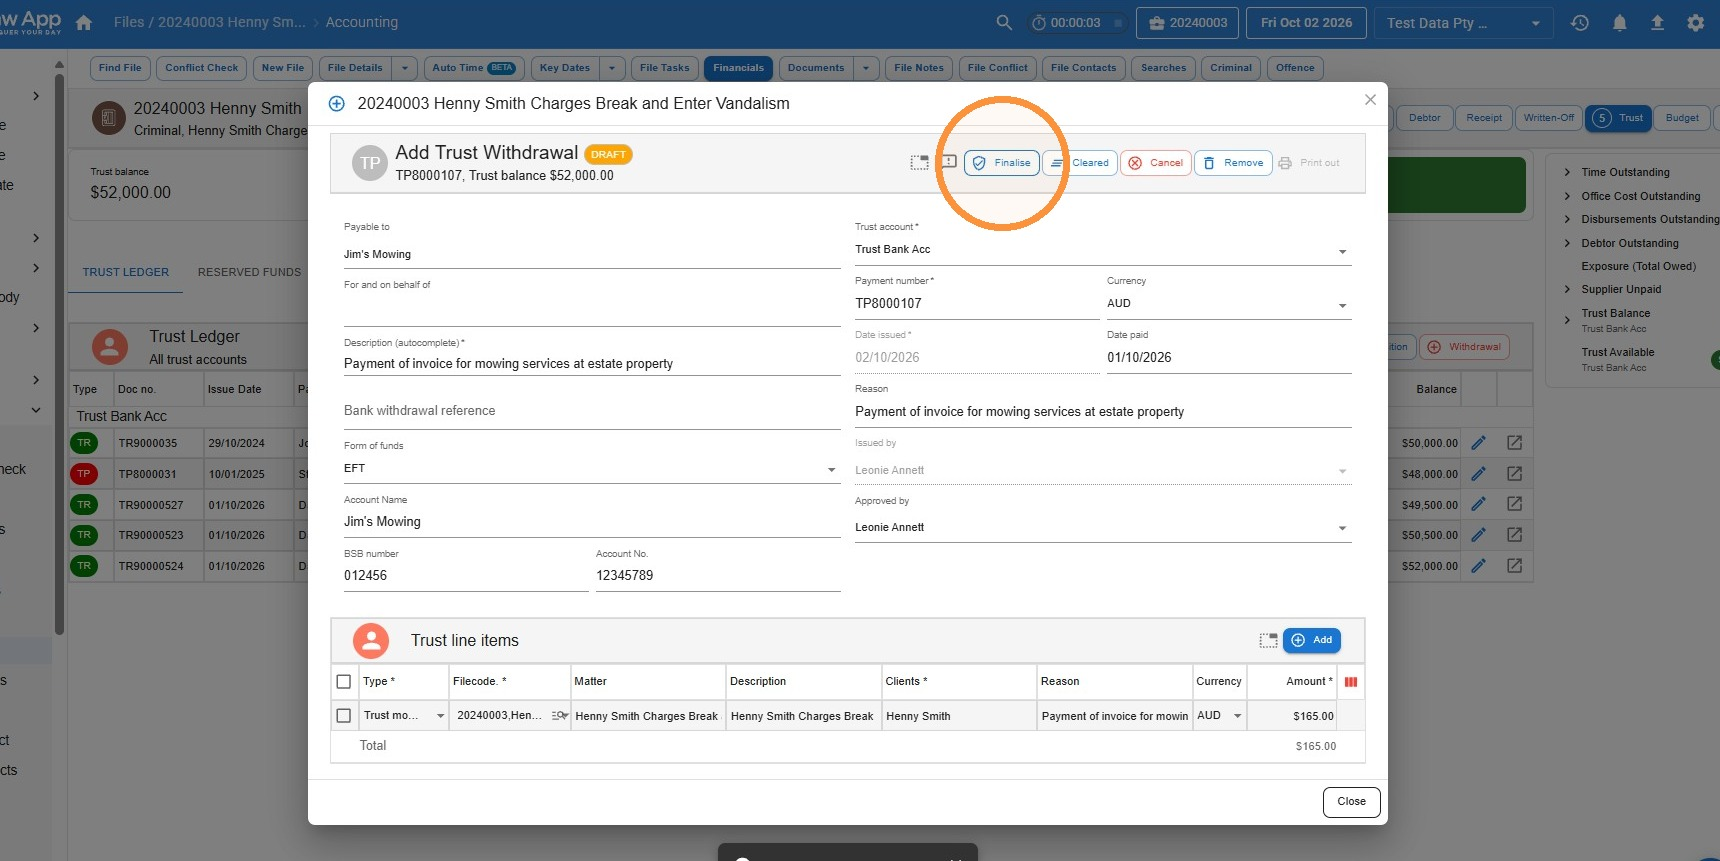Tick the header select-all checkbox in line items
This screenshot has width=1720, height=861.
pyautogui.click(x=344, y=682)
